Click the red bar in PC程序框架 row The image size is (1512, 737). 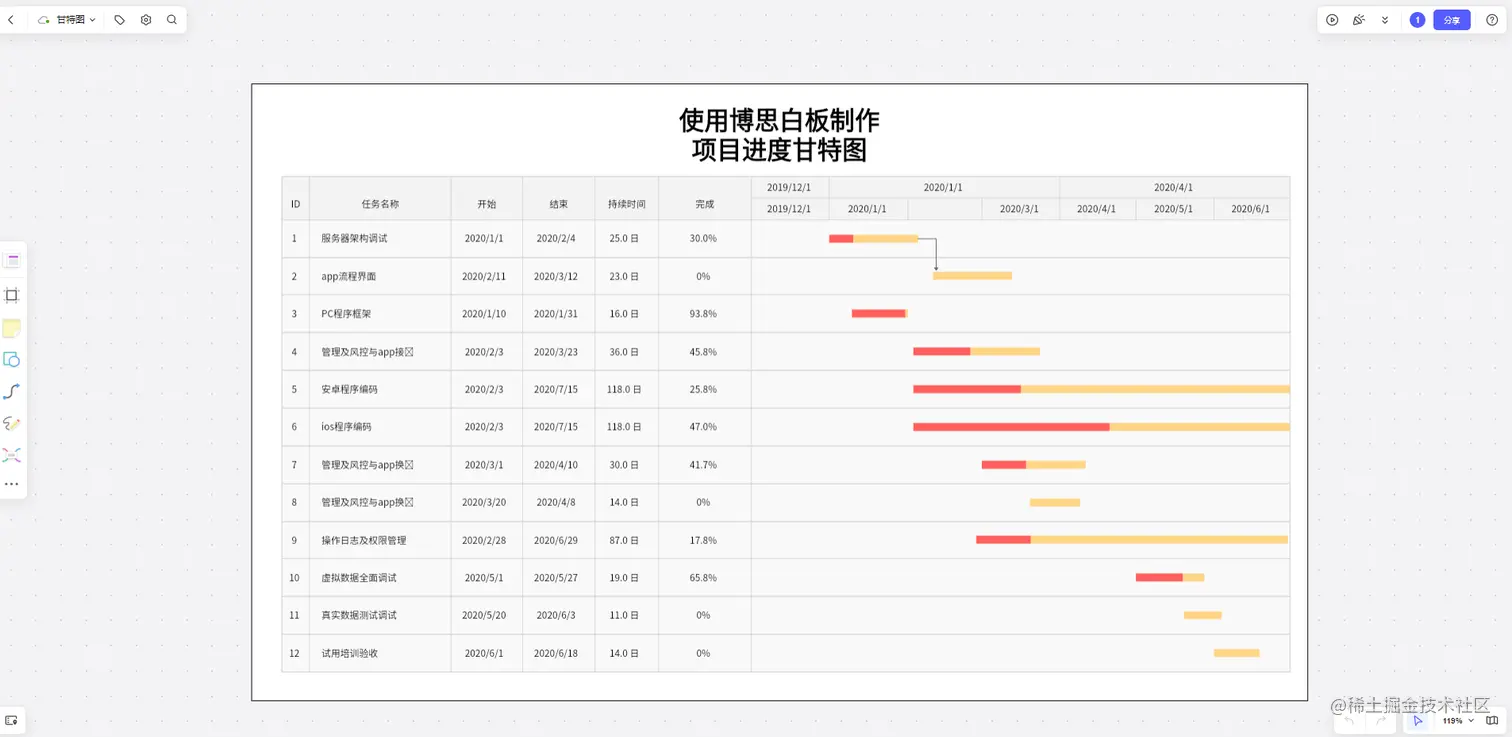878,313
